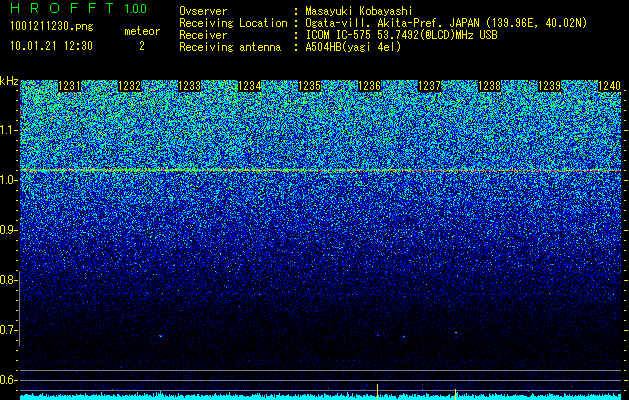This screenshot has height=400, width=629.
Task: Click the time marker "1237"
Action: (430, 86)
